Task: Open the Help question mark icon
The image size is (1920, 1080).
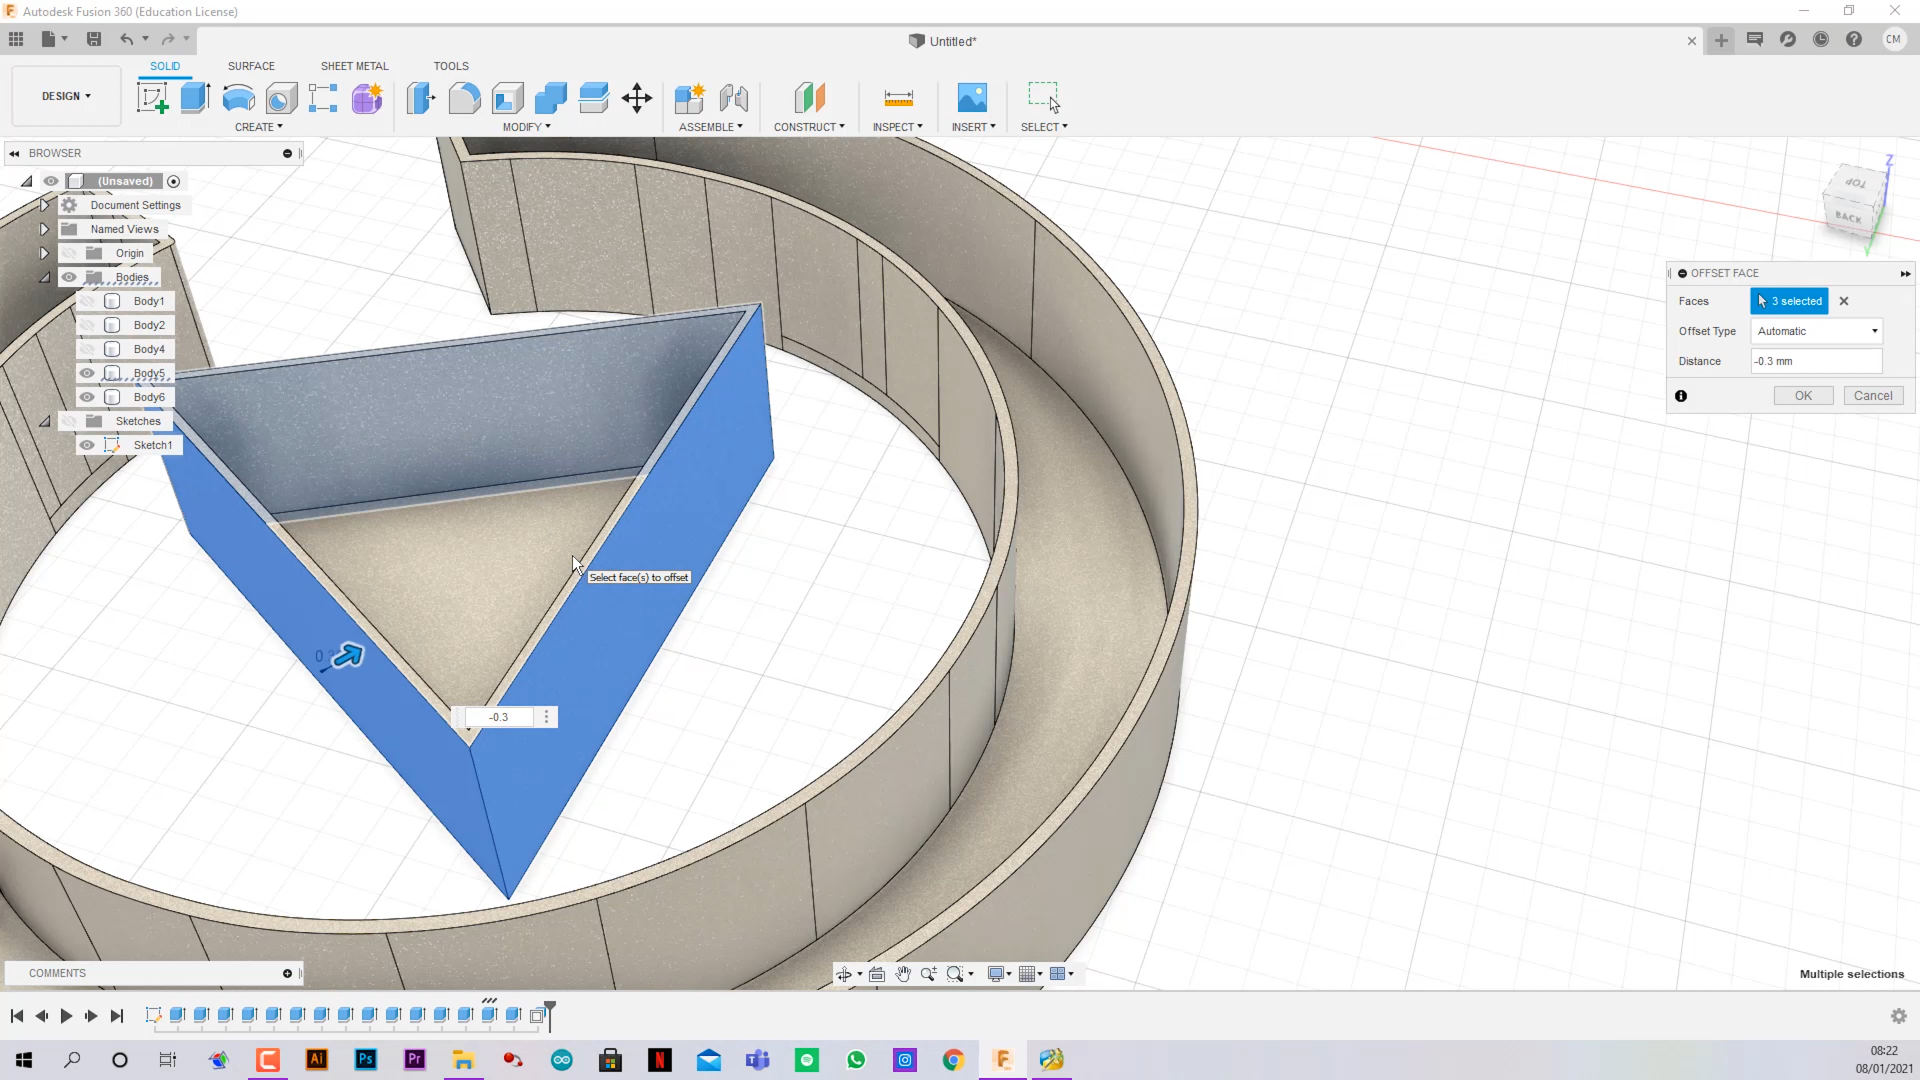Action: [1854, 40]
